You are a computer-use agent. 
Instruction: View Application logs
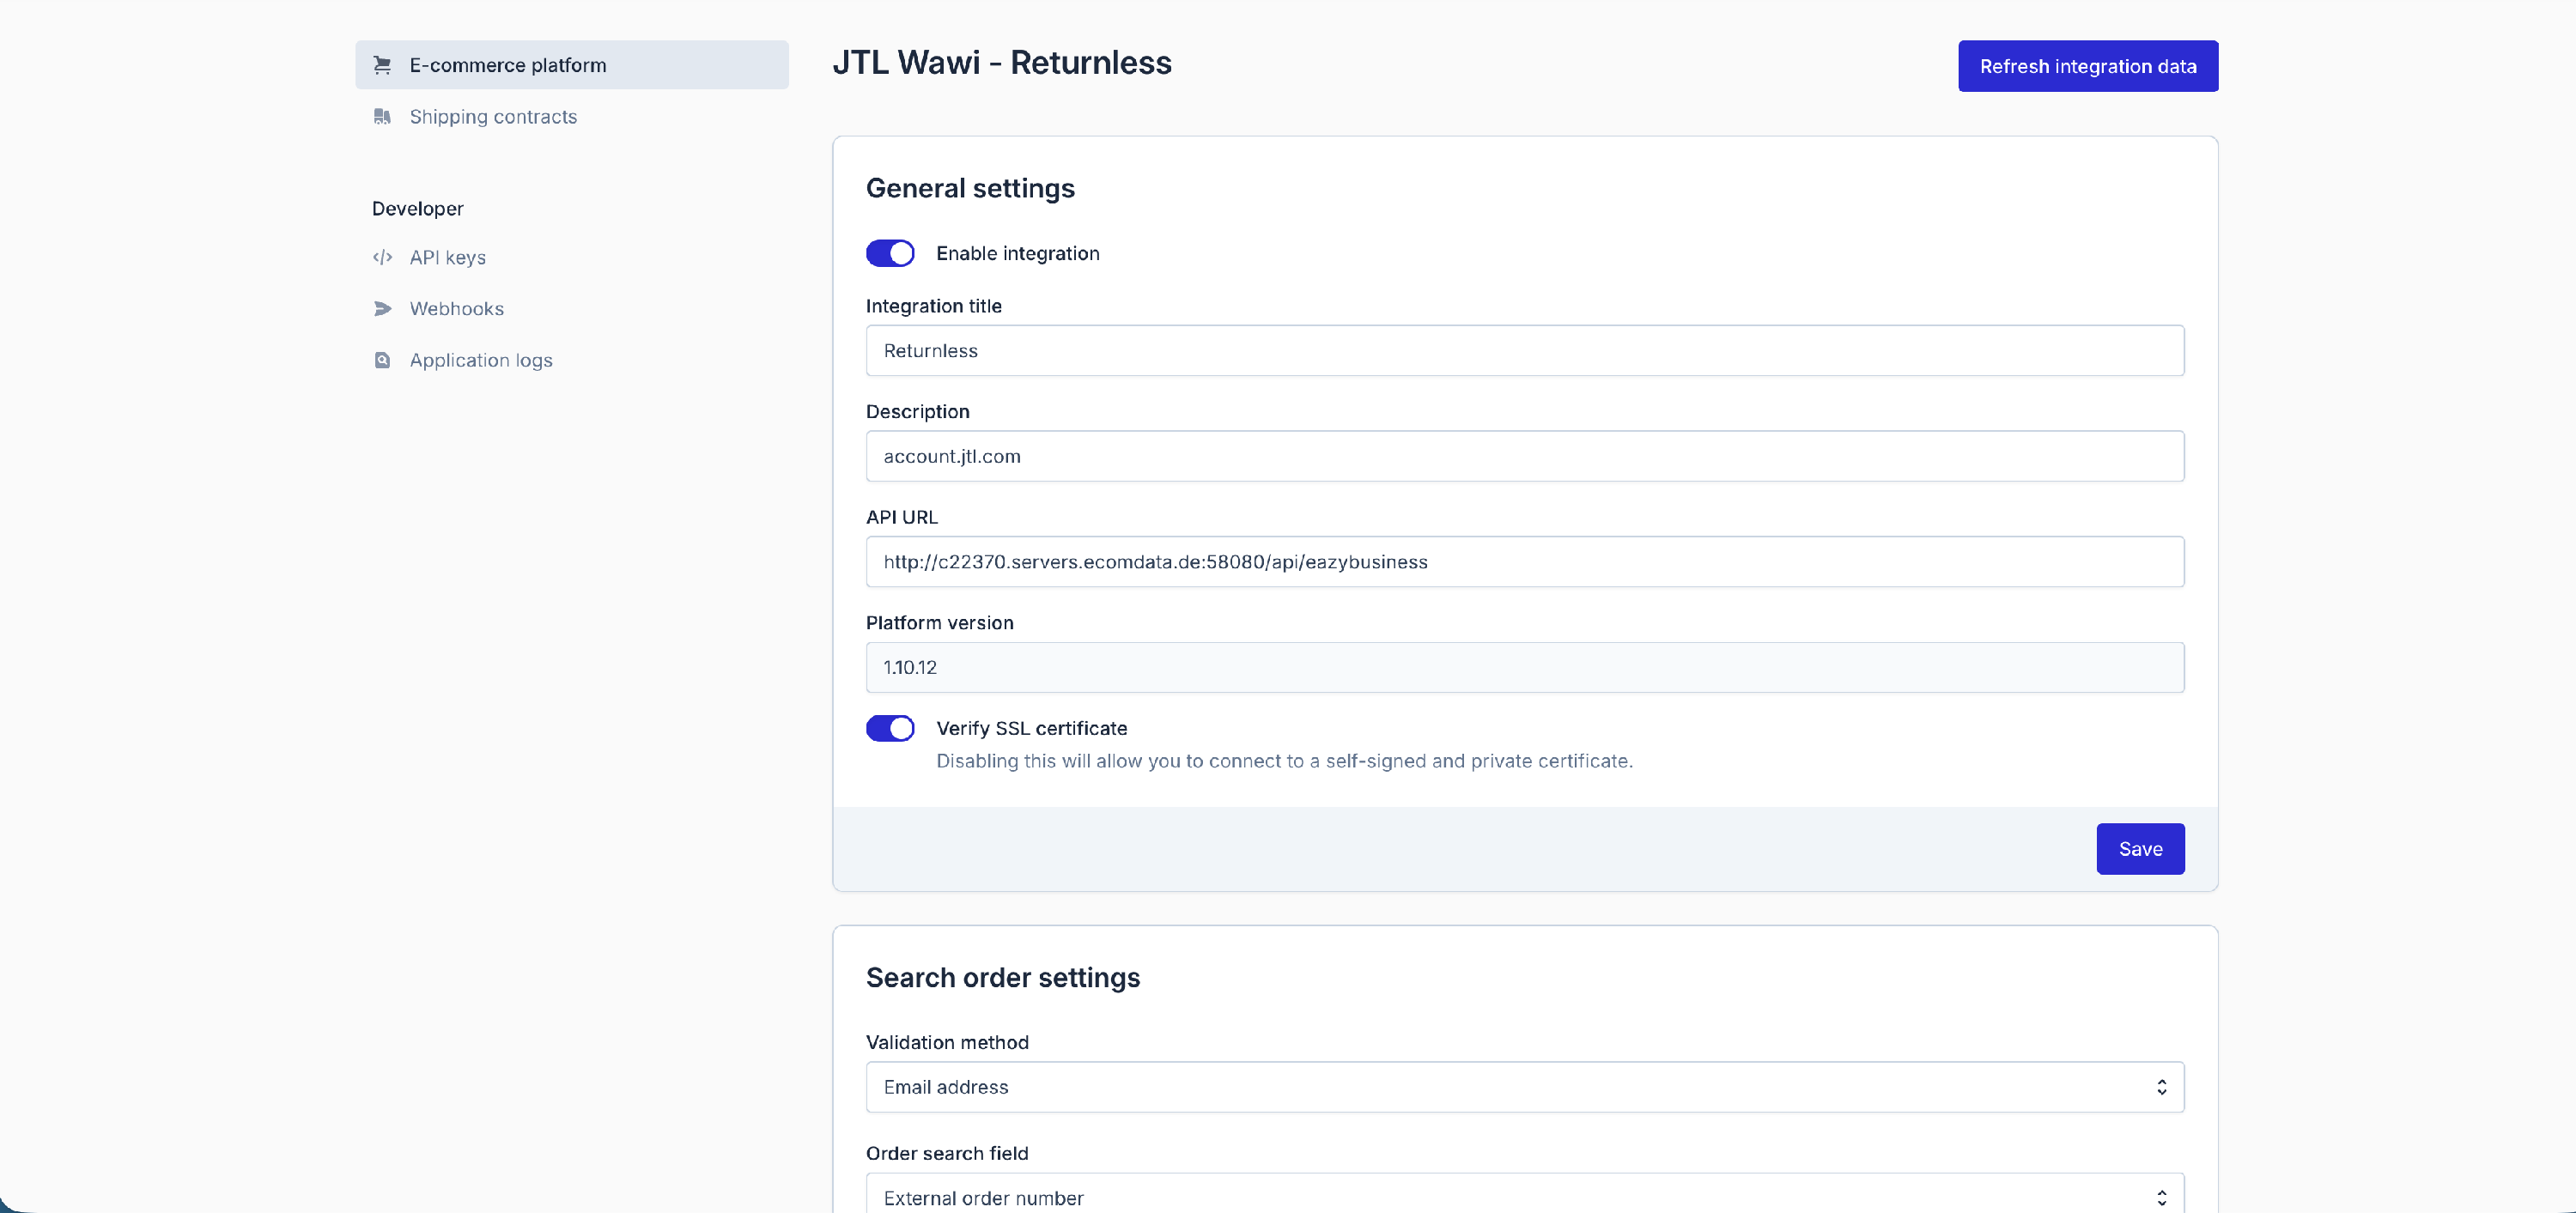[x=480, y=360]
